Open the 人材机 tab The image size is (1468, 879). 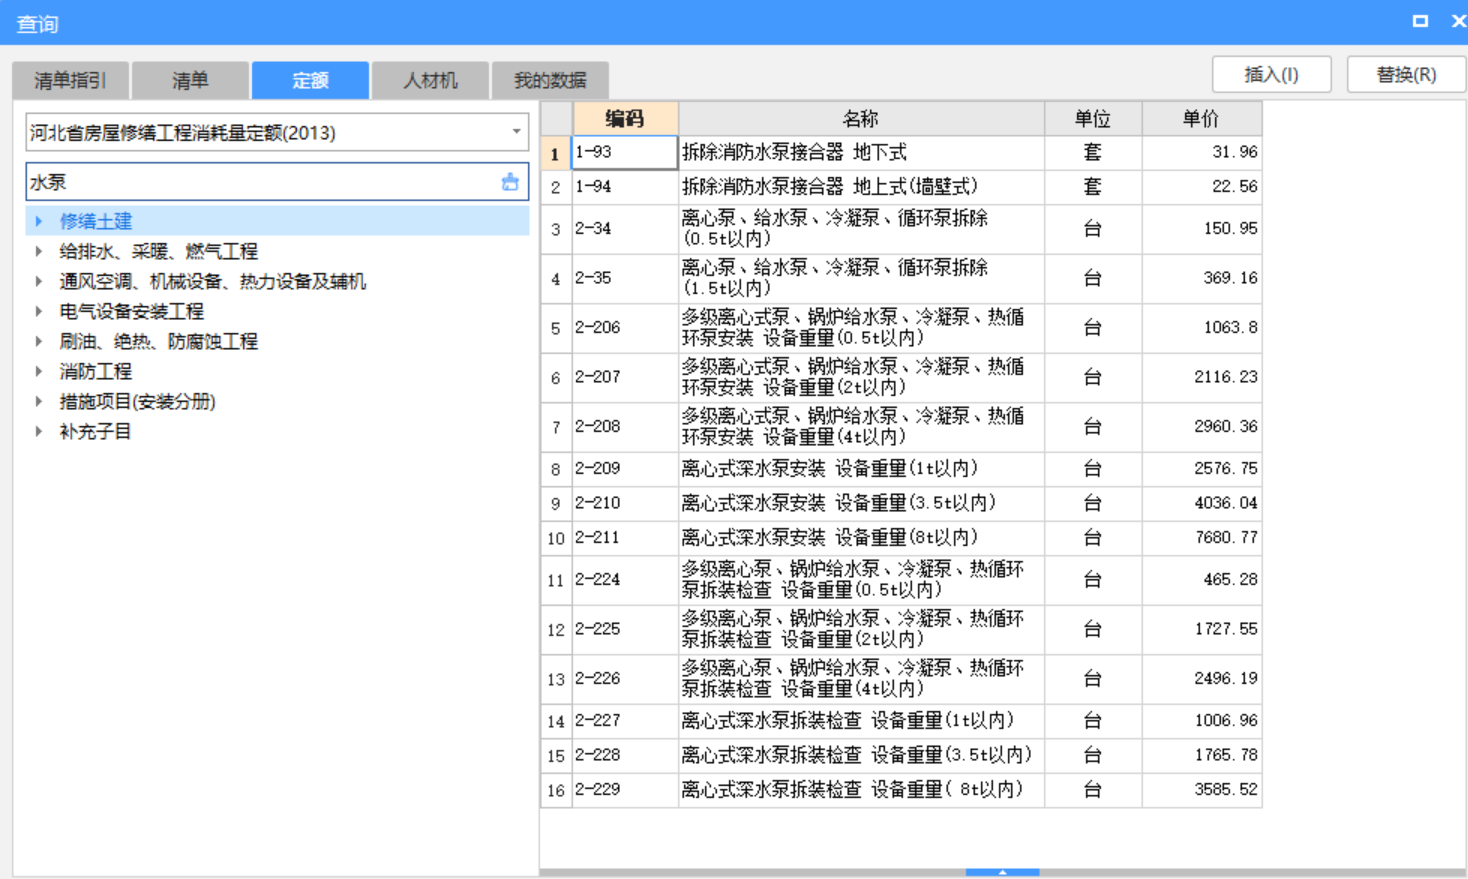pyautogui.click(x=430, y=80)
